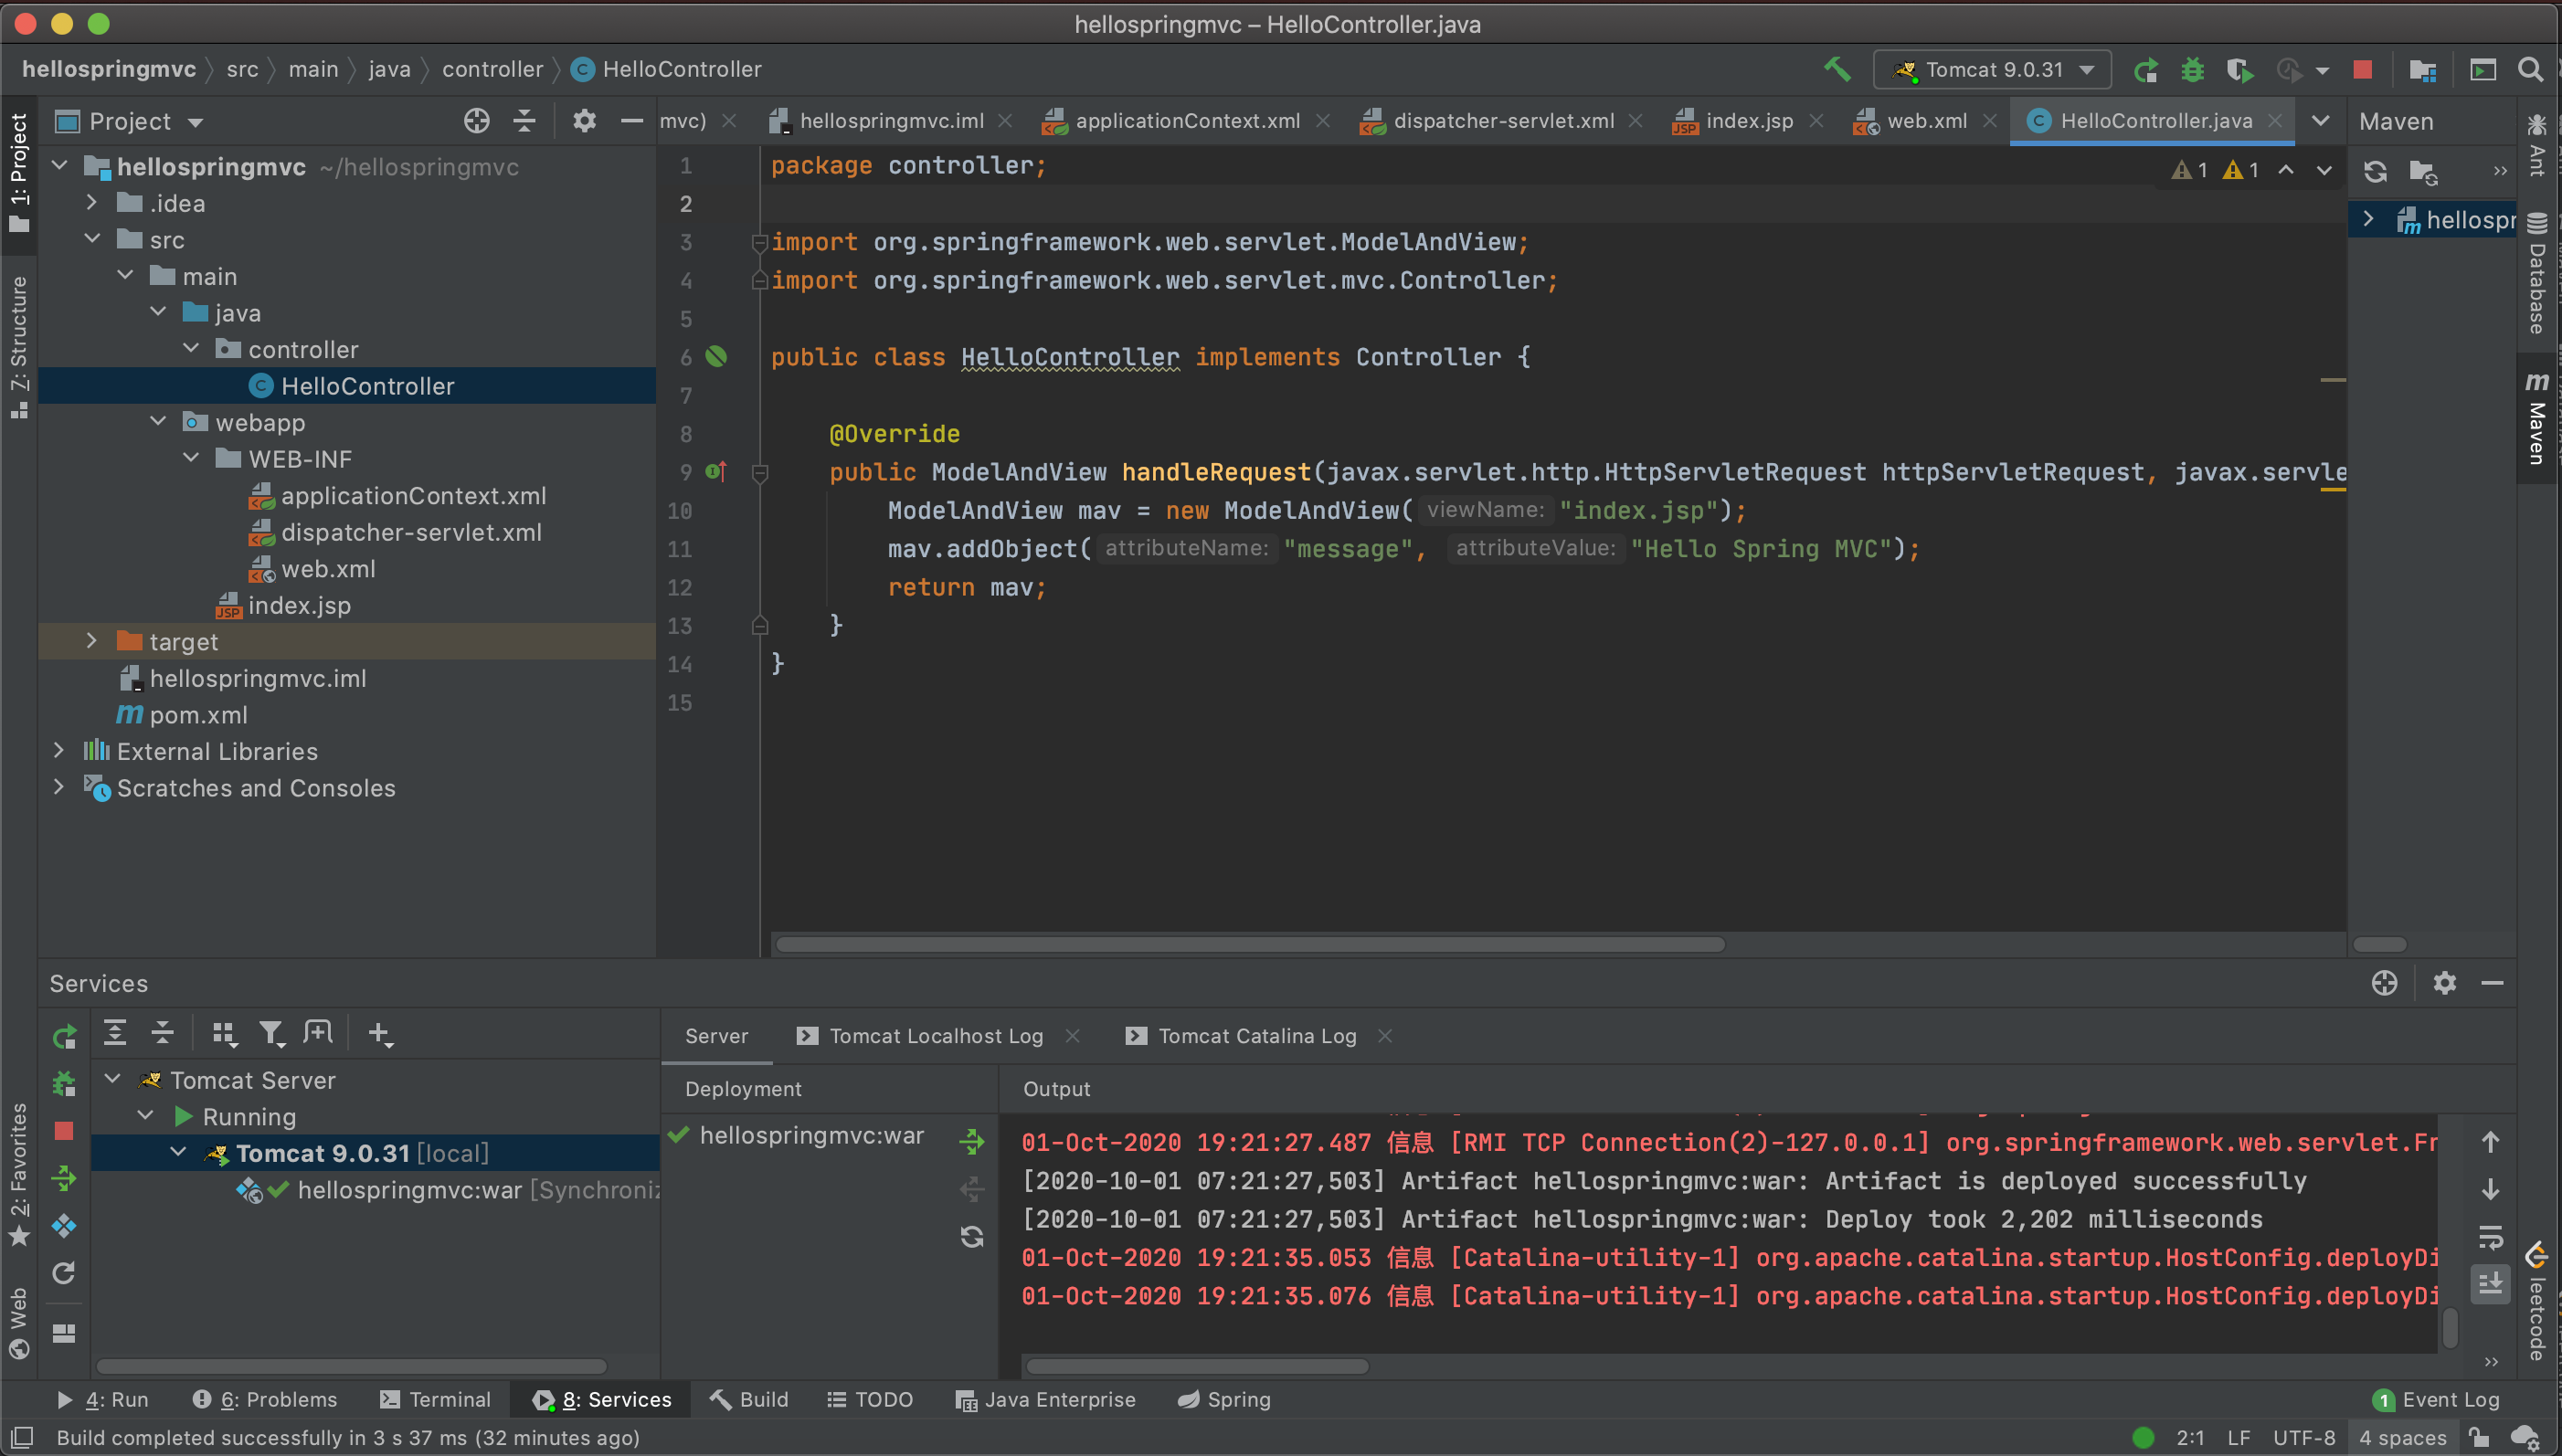Click the Search Everywhere magnifier icon

click(x=2530, y=70)
